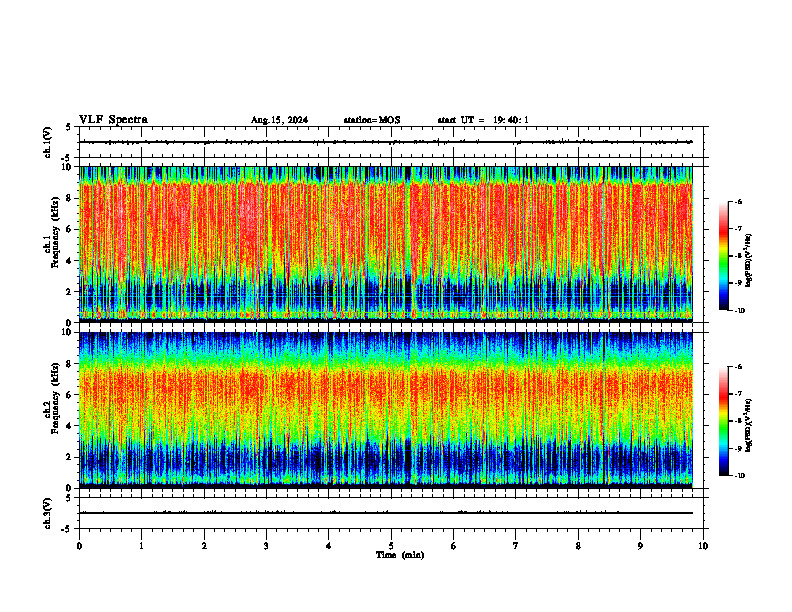Click the time axis tick label "10"
Image resolution: width=792 pixels, height=612 pixels.
(703, 546)
